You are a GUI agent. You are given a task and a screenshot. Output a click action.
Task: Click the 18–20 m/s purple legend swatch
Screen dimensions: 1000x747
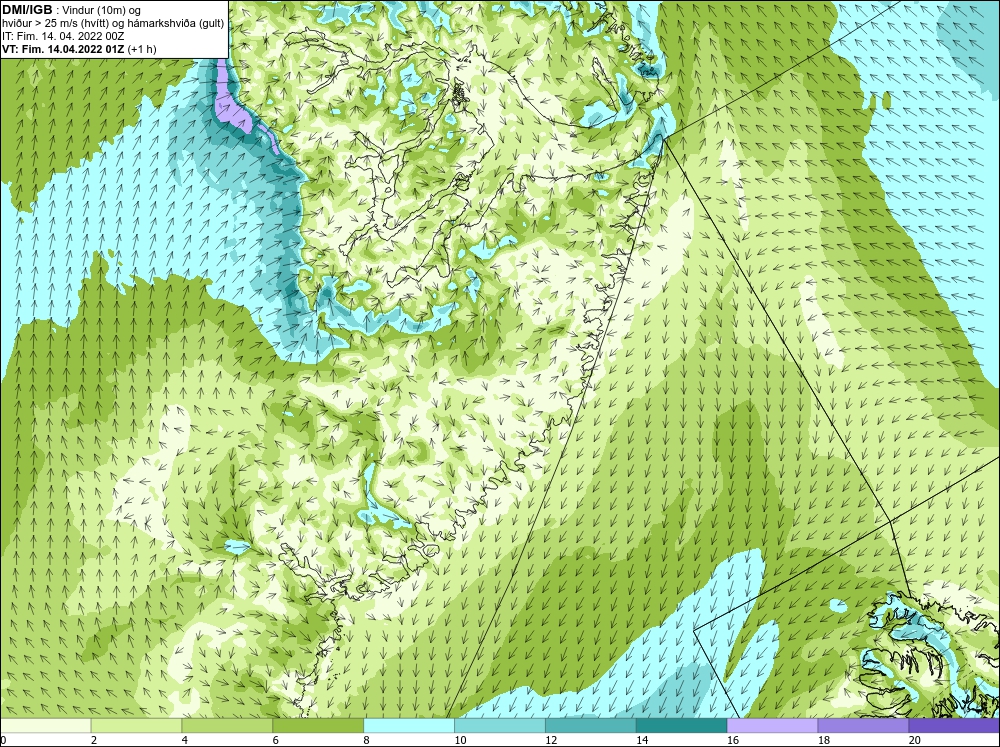click(x=863, y=726)
